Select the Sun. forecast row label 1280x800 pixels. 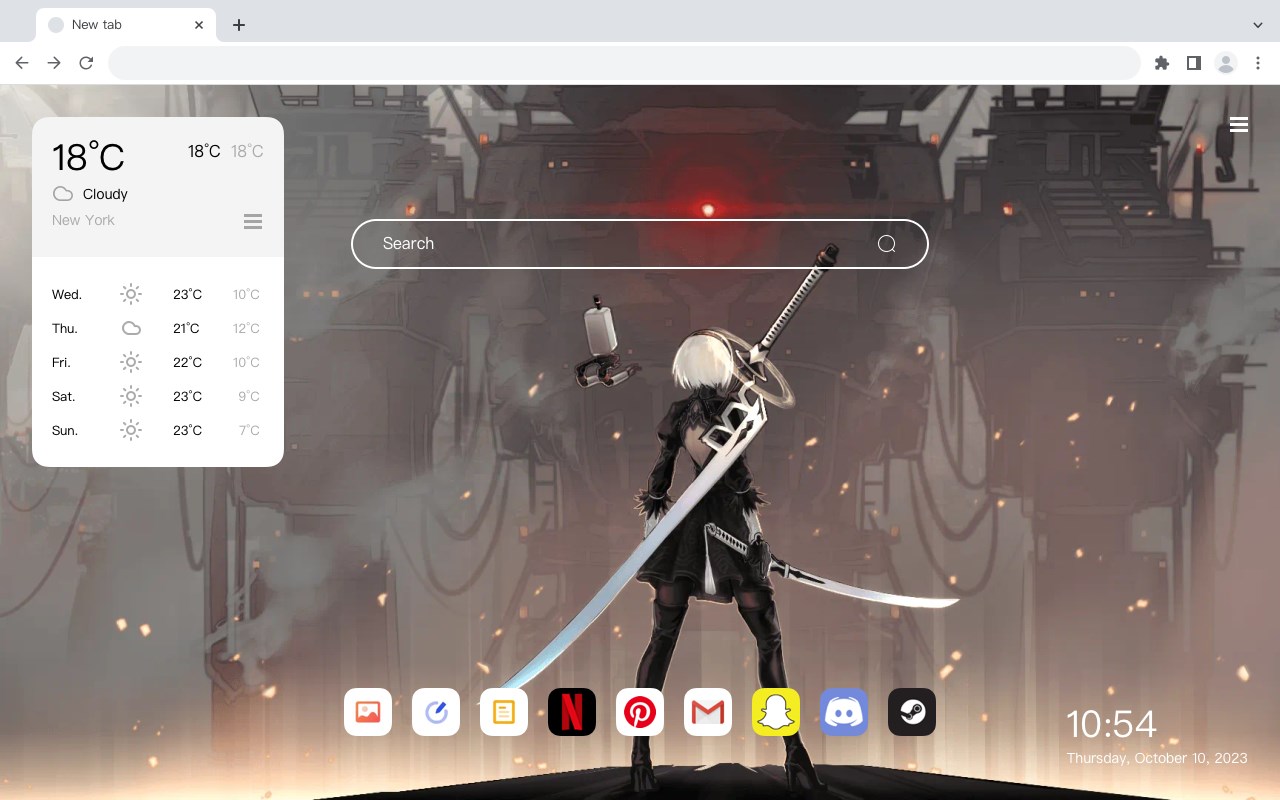click(x=65, y=431)
